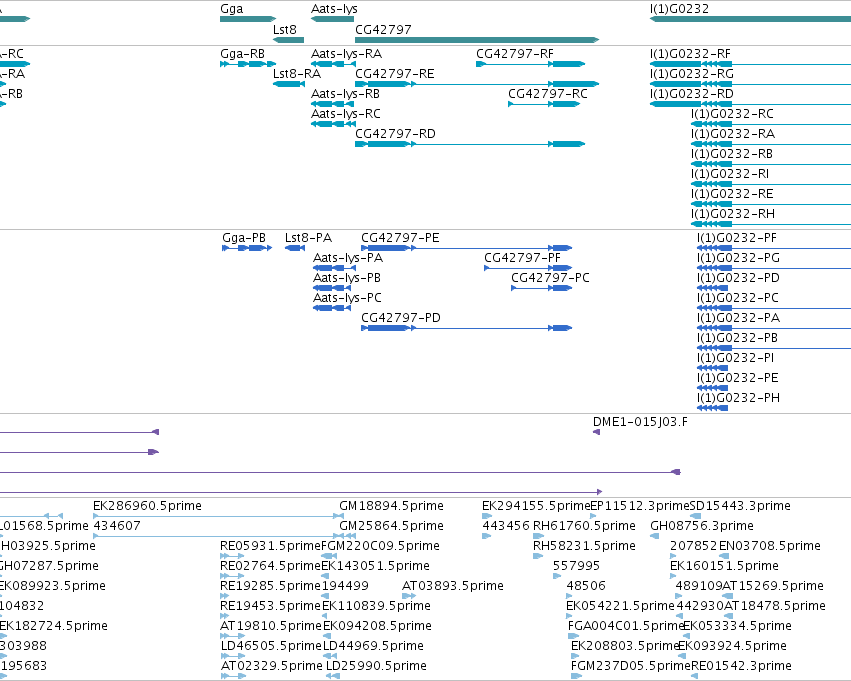The height and width of the screenshot is (681, 851).
Task: Select transcript l(1)G0232-RF
Action: 751,64
